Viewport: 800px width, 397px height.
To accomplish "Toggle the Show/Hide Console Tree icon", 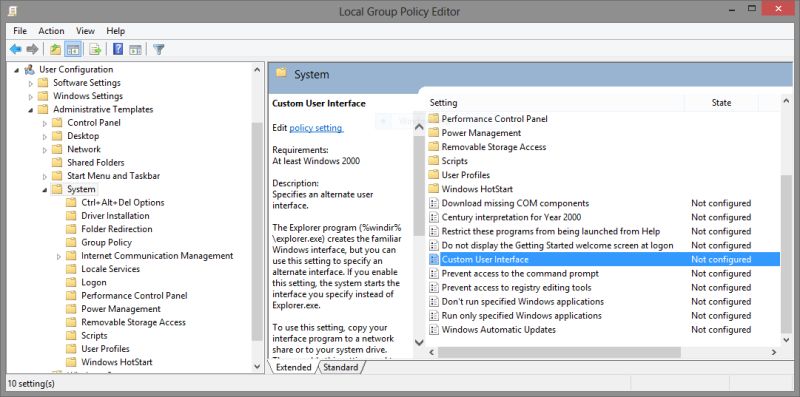I will pyautogui.click(x=73, y=49).
